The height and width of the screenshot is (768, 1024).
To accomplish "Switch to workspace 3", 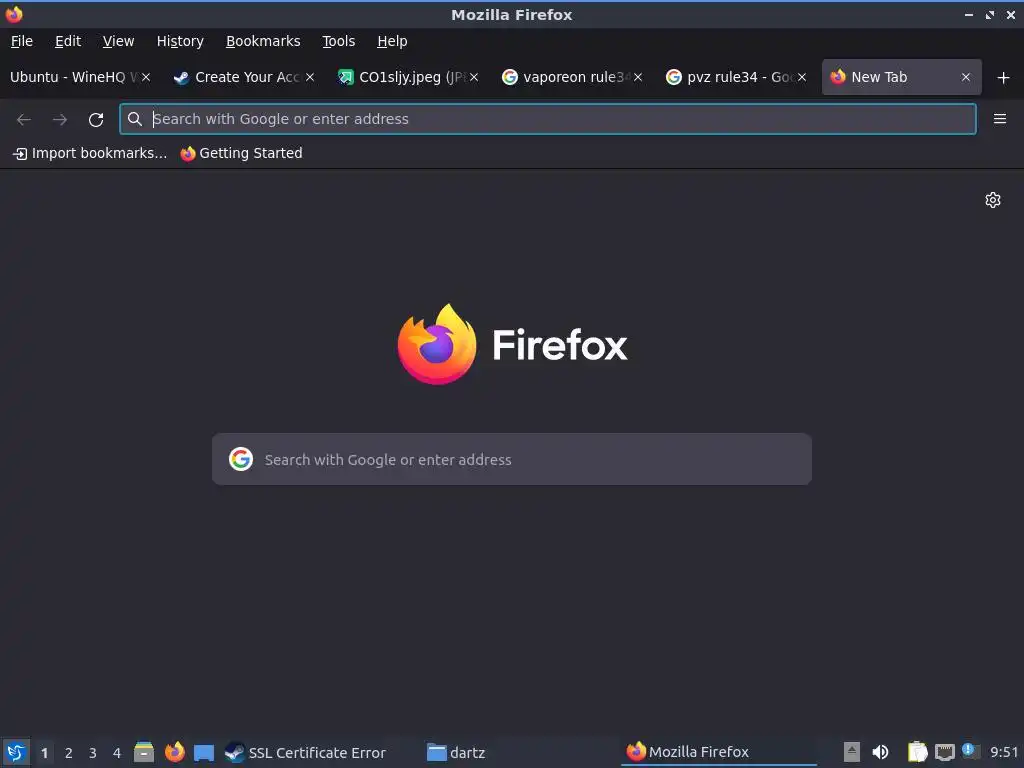I will tap(93, 753).
